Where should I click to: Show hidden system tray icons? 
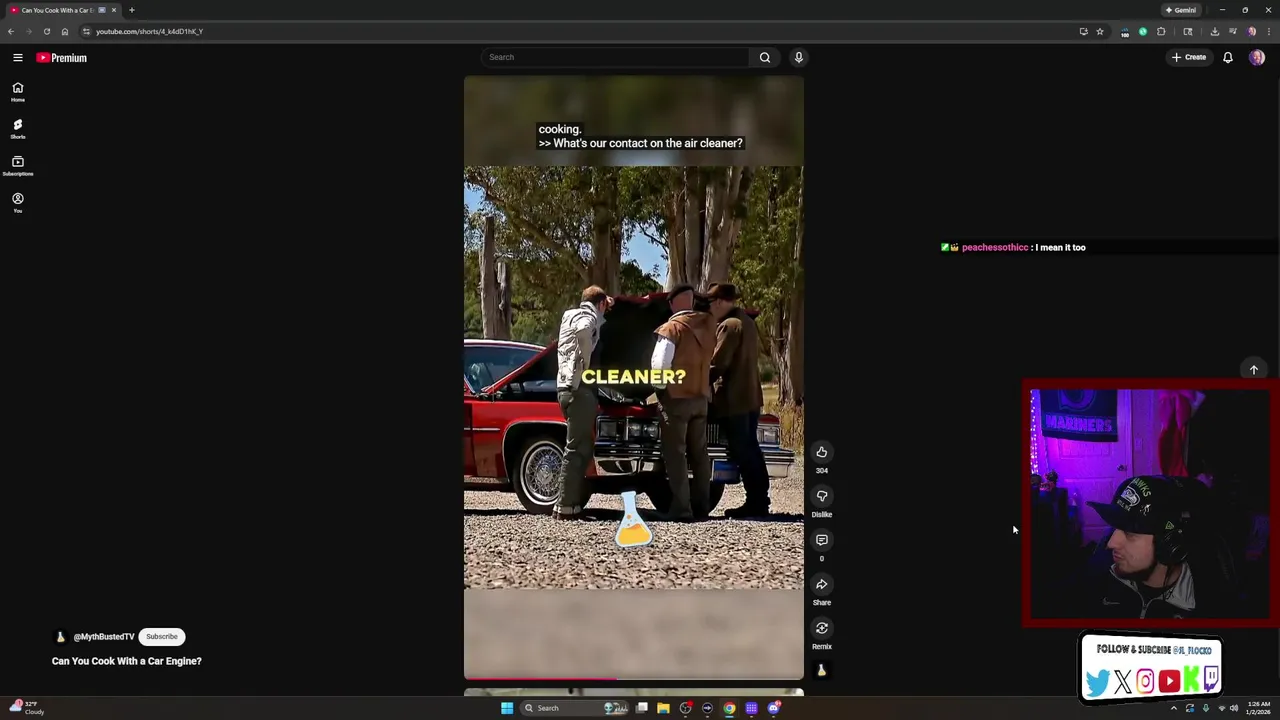pos(1174,708)
